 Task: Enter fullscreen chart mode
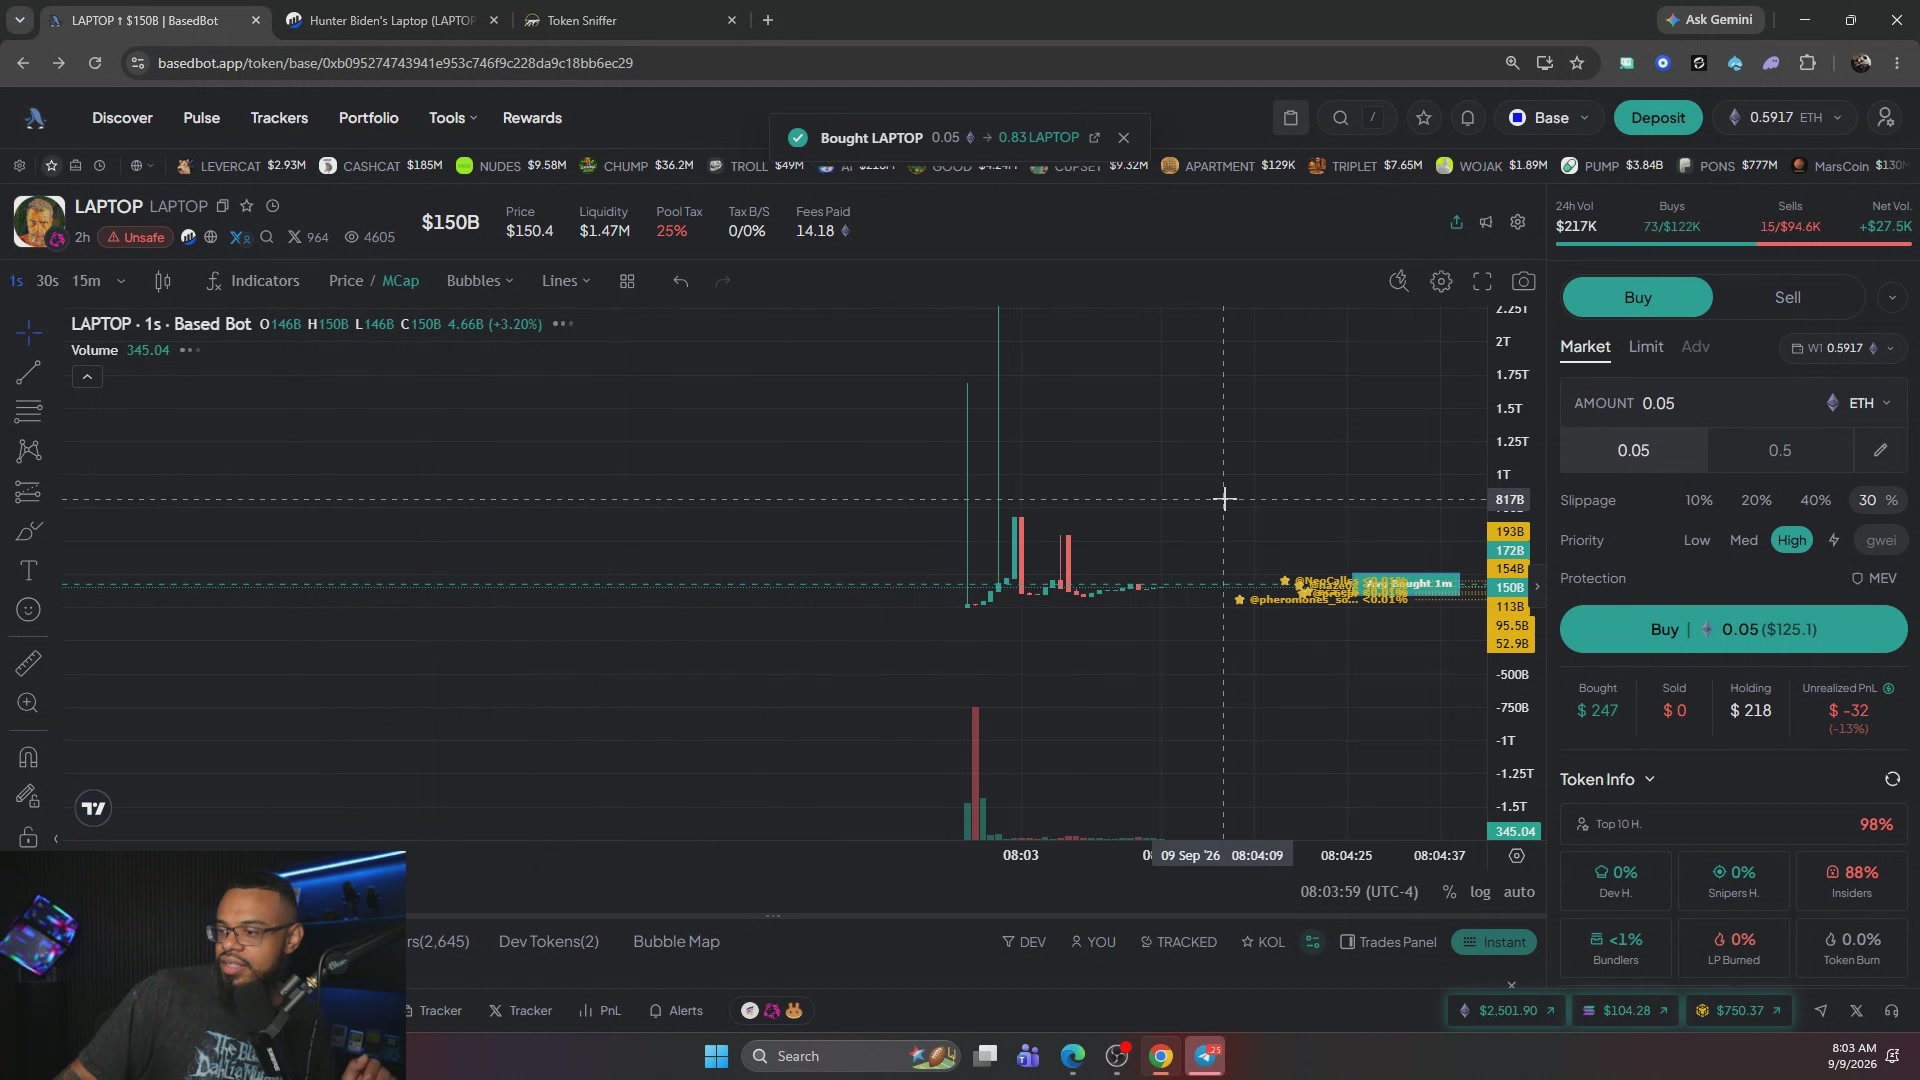pyautogui.click(x=1482, y=281)
